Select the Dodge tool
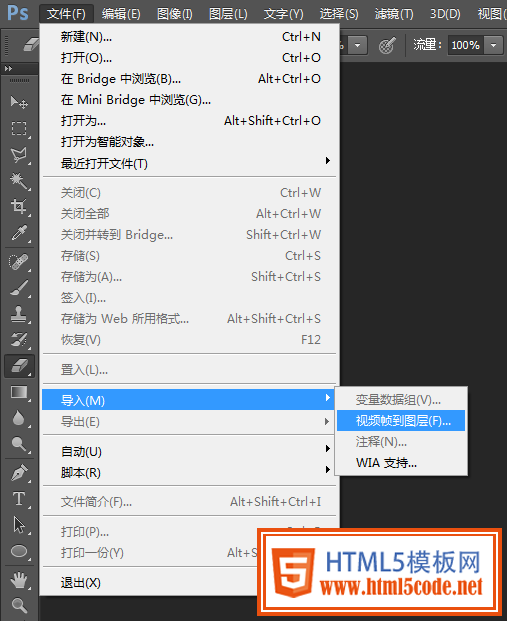 [19, 444]
